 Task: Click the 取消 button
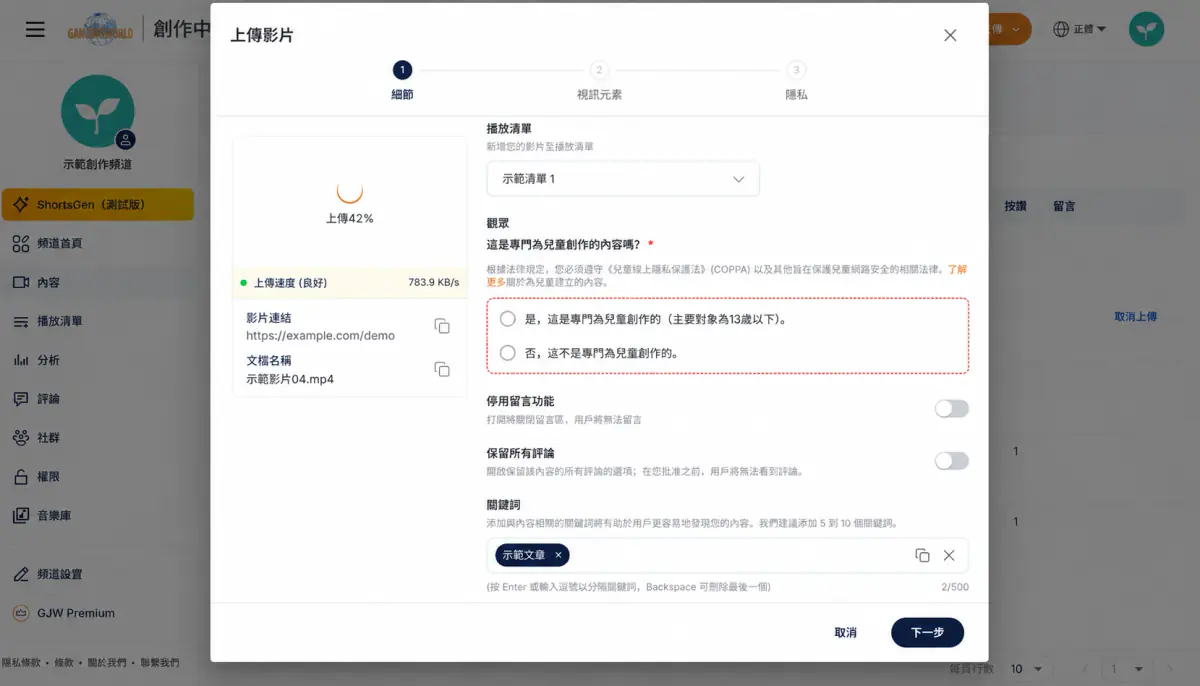(846, 633)
